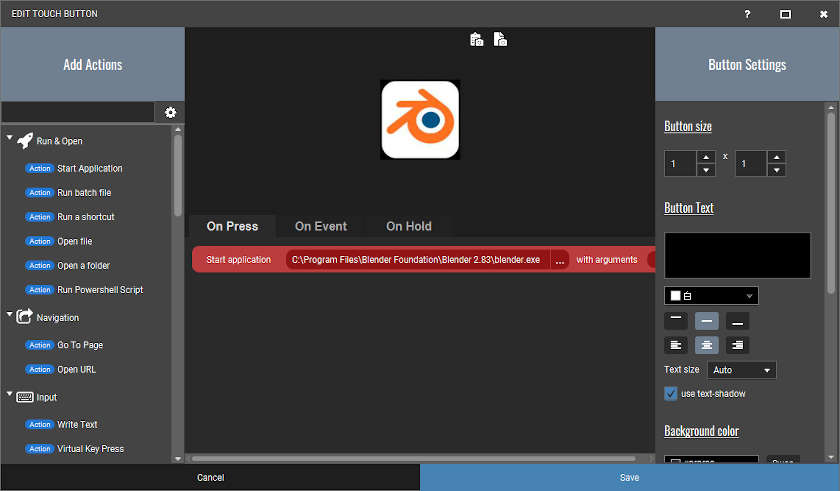840x491 pixels.
Task: Open the Text size Auto dropdown
Action: (742, 370)
